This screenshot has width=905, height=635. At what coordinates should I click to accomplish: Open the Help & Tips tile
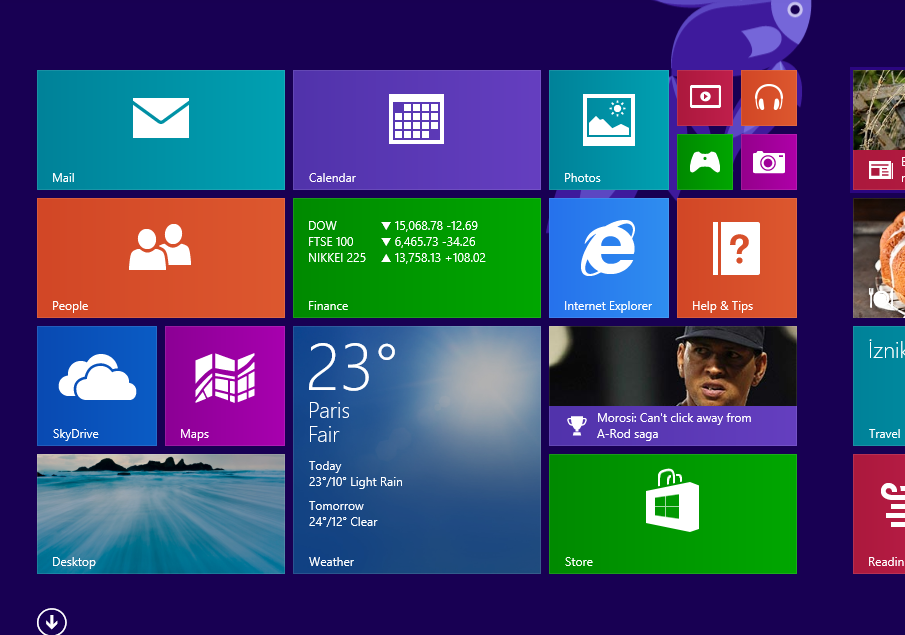pyautogui.click(x=737, y=258)
